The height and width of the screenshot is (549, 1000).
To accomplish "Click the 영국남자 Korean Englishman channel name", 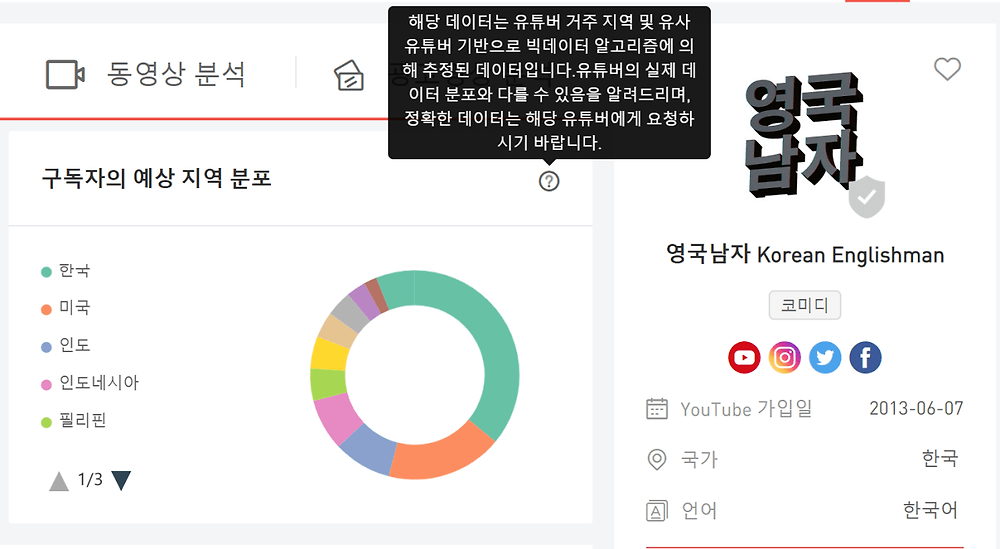I will (805, 254).
